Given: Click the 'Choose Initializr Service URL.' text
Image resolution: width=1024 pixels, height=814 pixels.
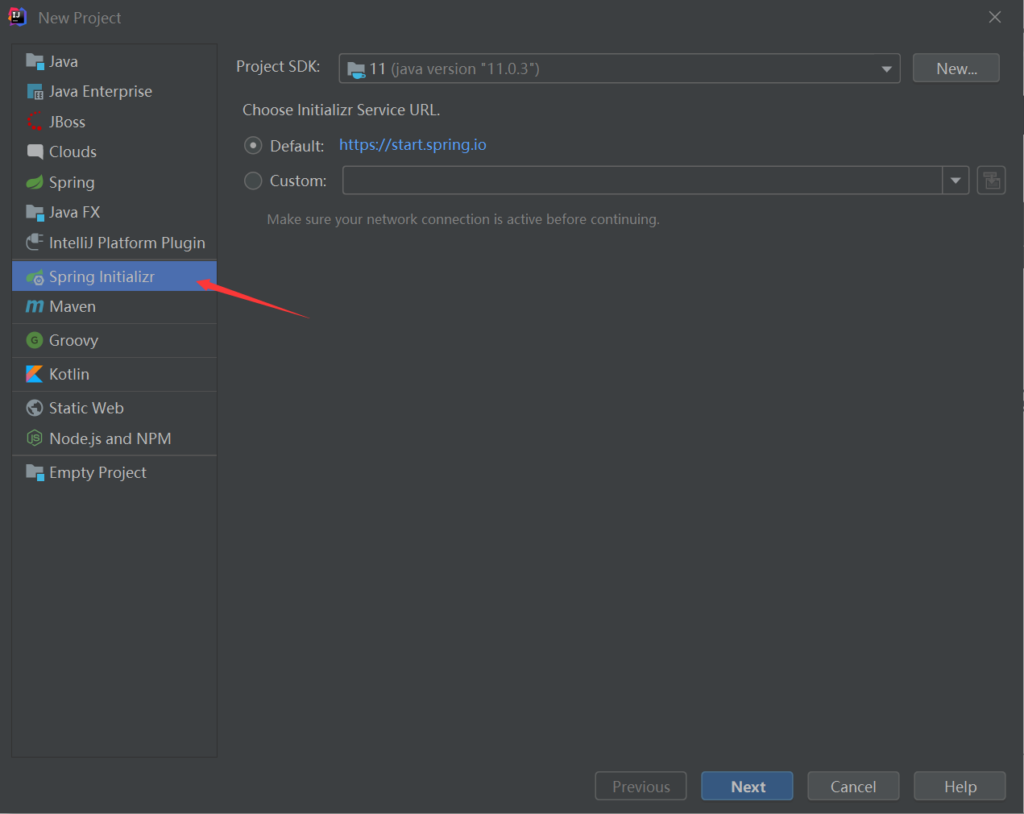Looking at the screenshot, I should pyautogui.click(x=341, y=110).
